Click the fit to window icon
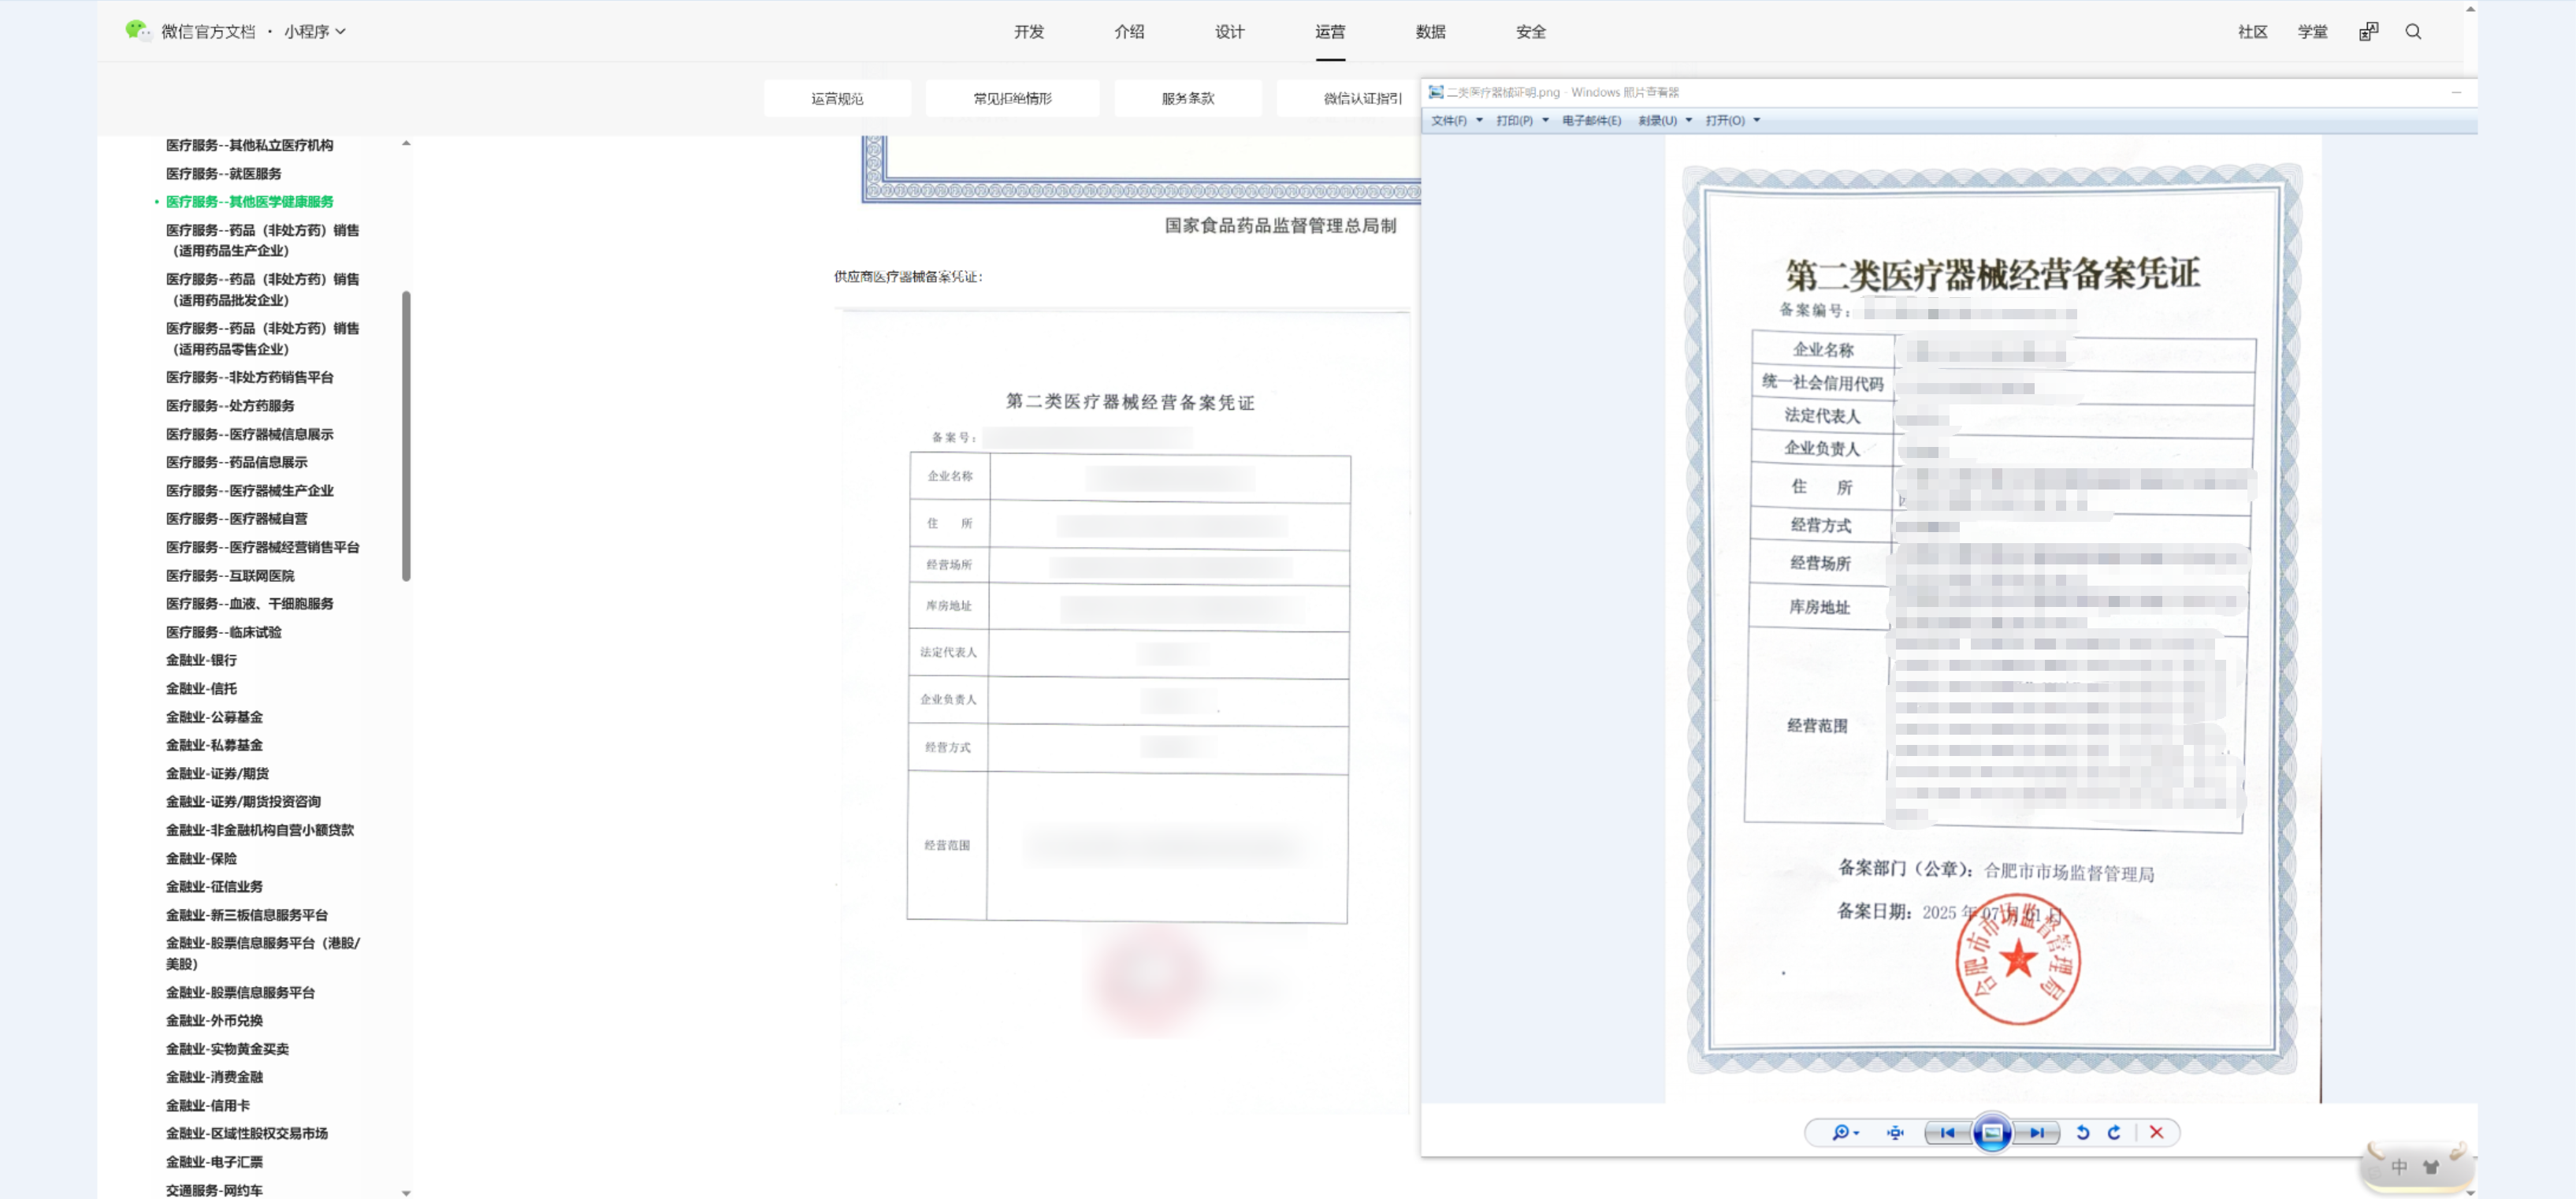The image size is (2576, 1199). pyautogui.click(x=1895, y=1132)
